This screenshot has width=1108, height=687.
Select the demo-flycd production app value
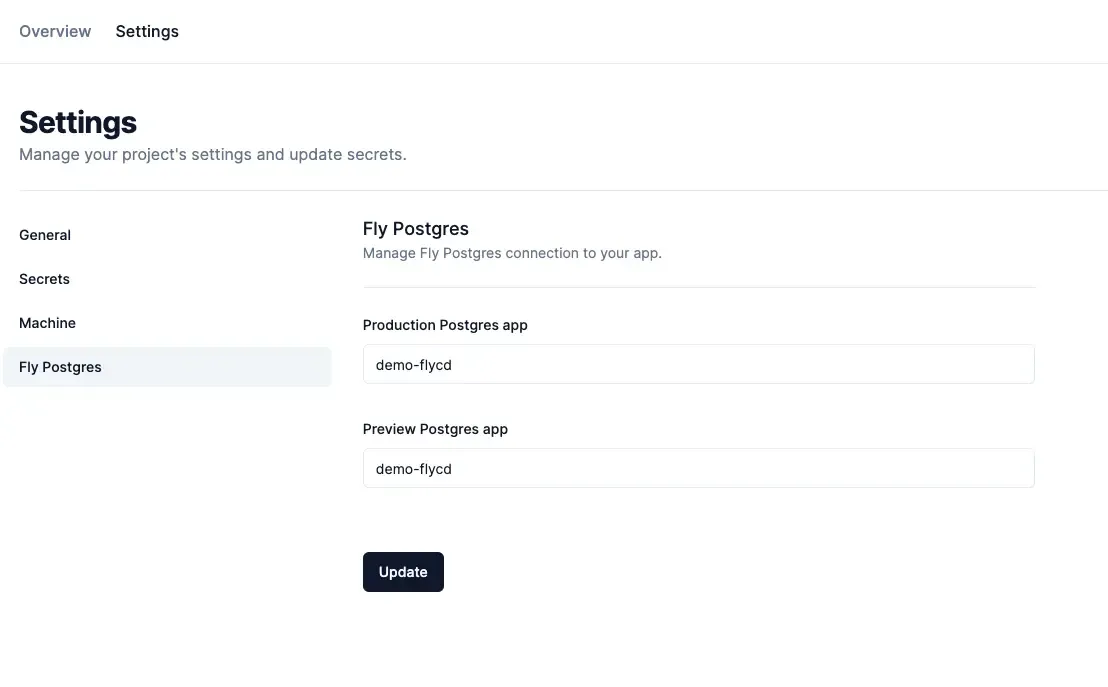413,364
